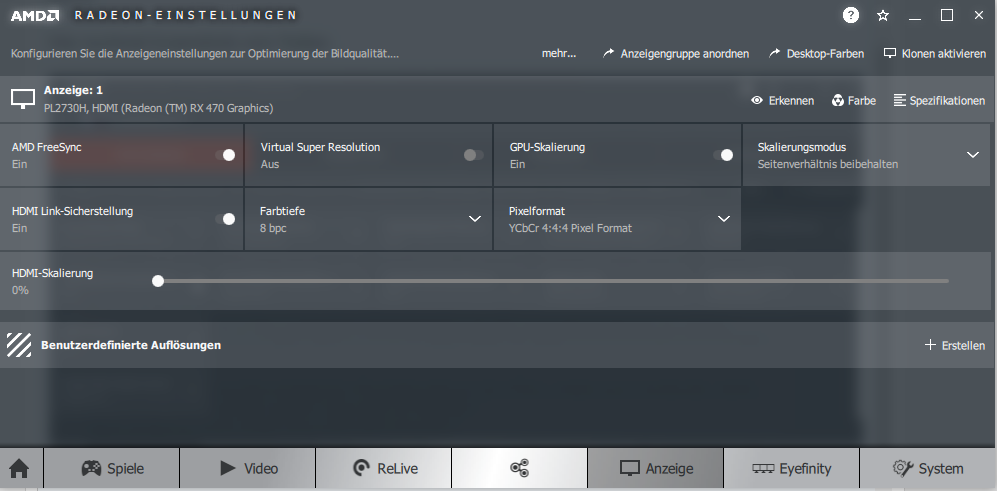997x491 pixels.
Task: Click the Erkennen label
Action: pyautogui.click(x=791, y=100)
